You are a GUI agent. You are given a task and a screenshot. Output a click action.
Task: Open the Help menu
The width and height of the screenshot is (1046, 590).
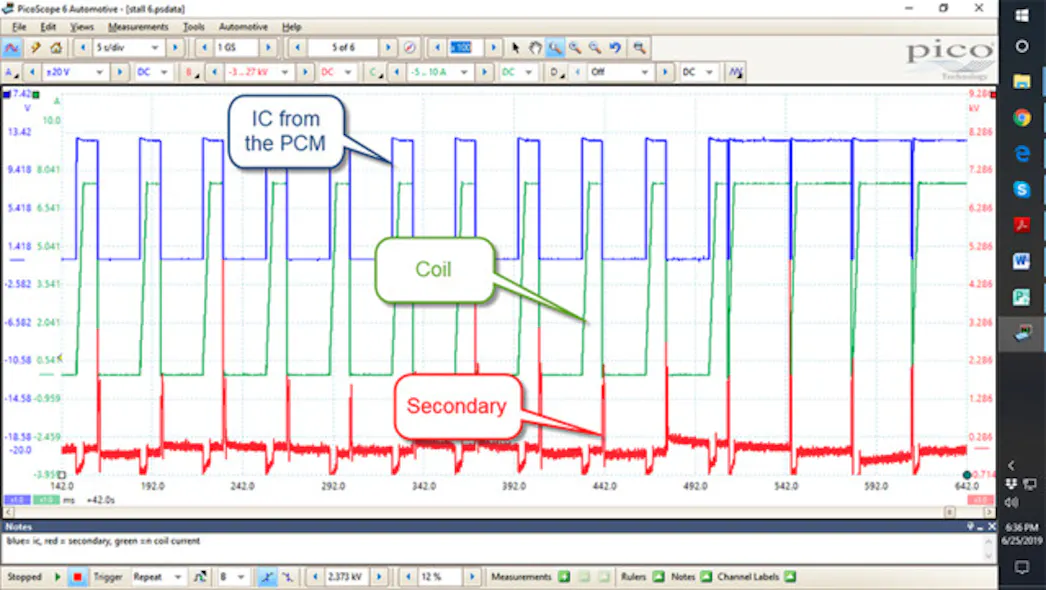pos(292,27)
